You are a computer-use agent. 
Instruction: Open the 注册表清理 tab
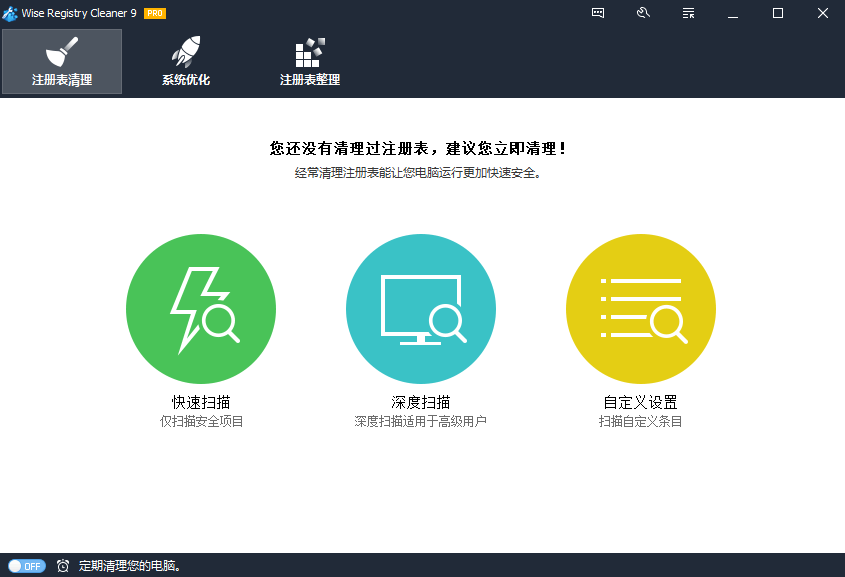click(62, 61)
